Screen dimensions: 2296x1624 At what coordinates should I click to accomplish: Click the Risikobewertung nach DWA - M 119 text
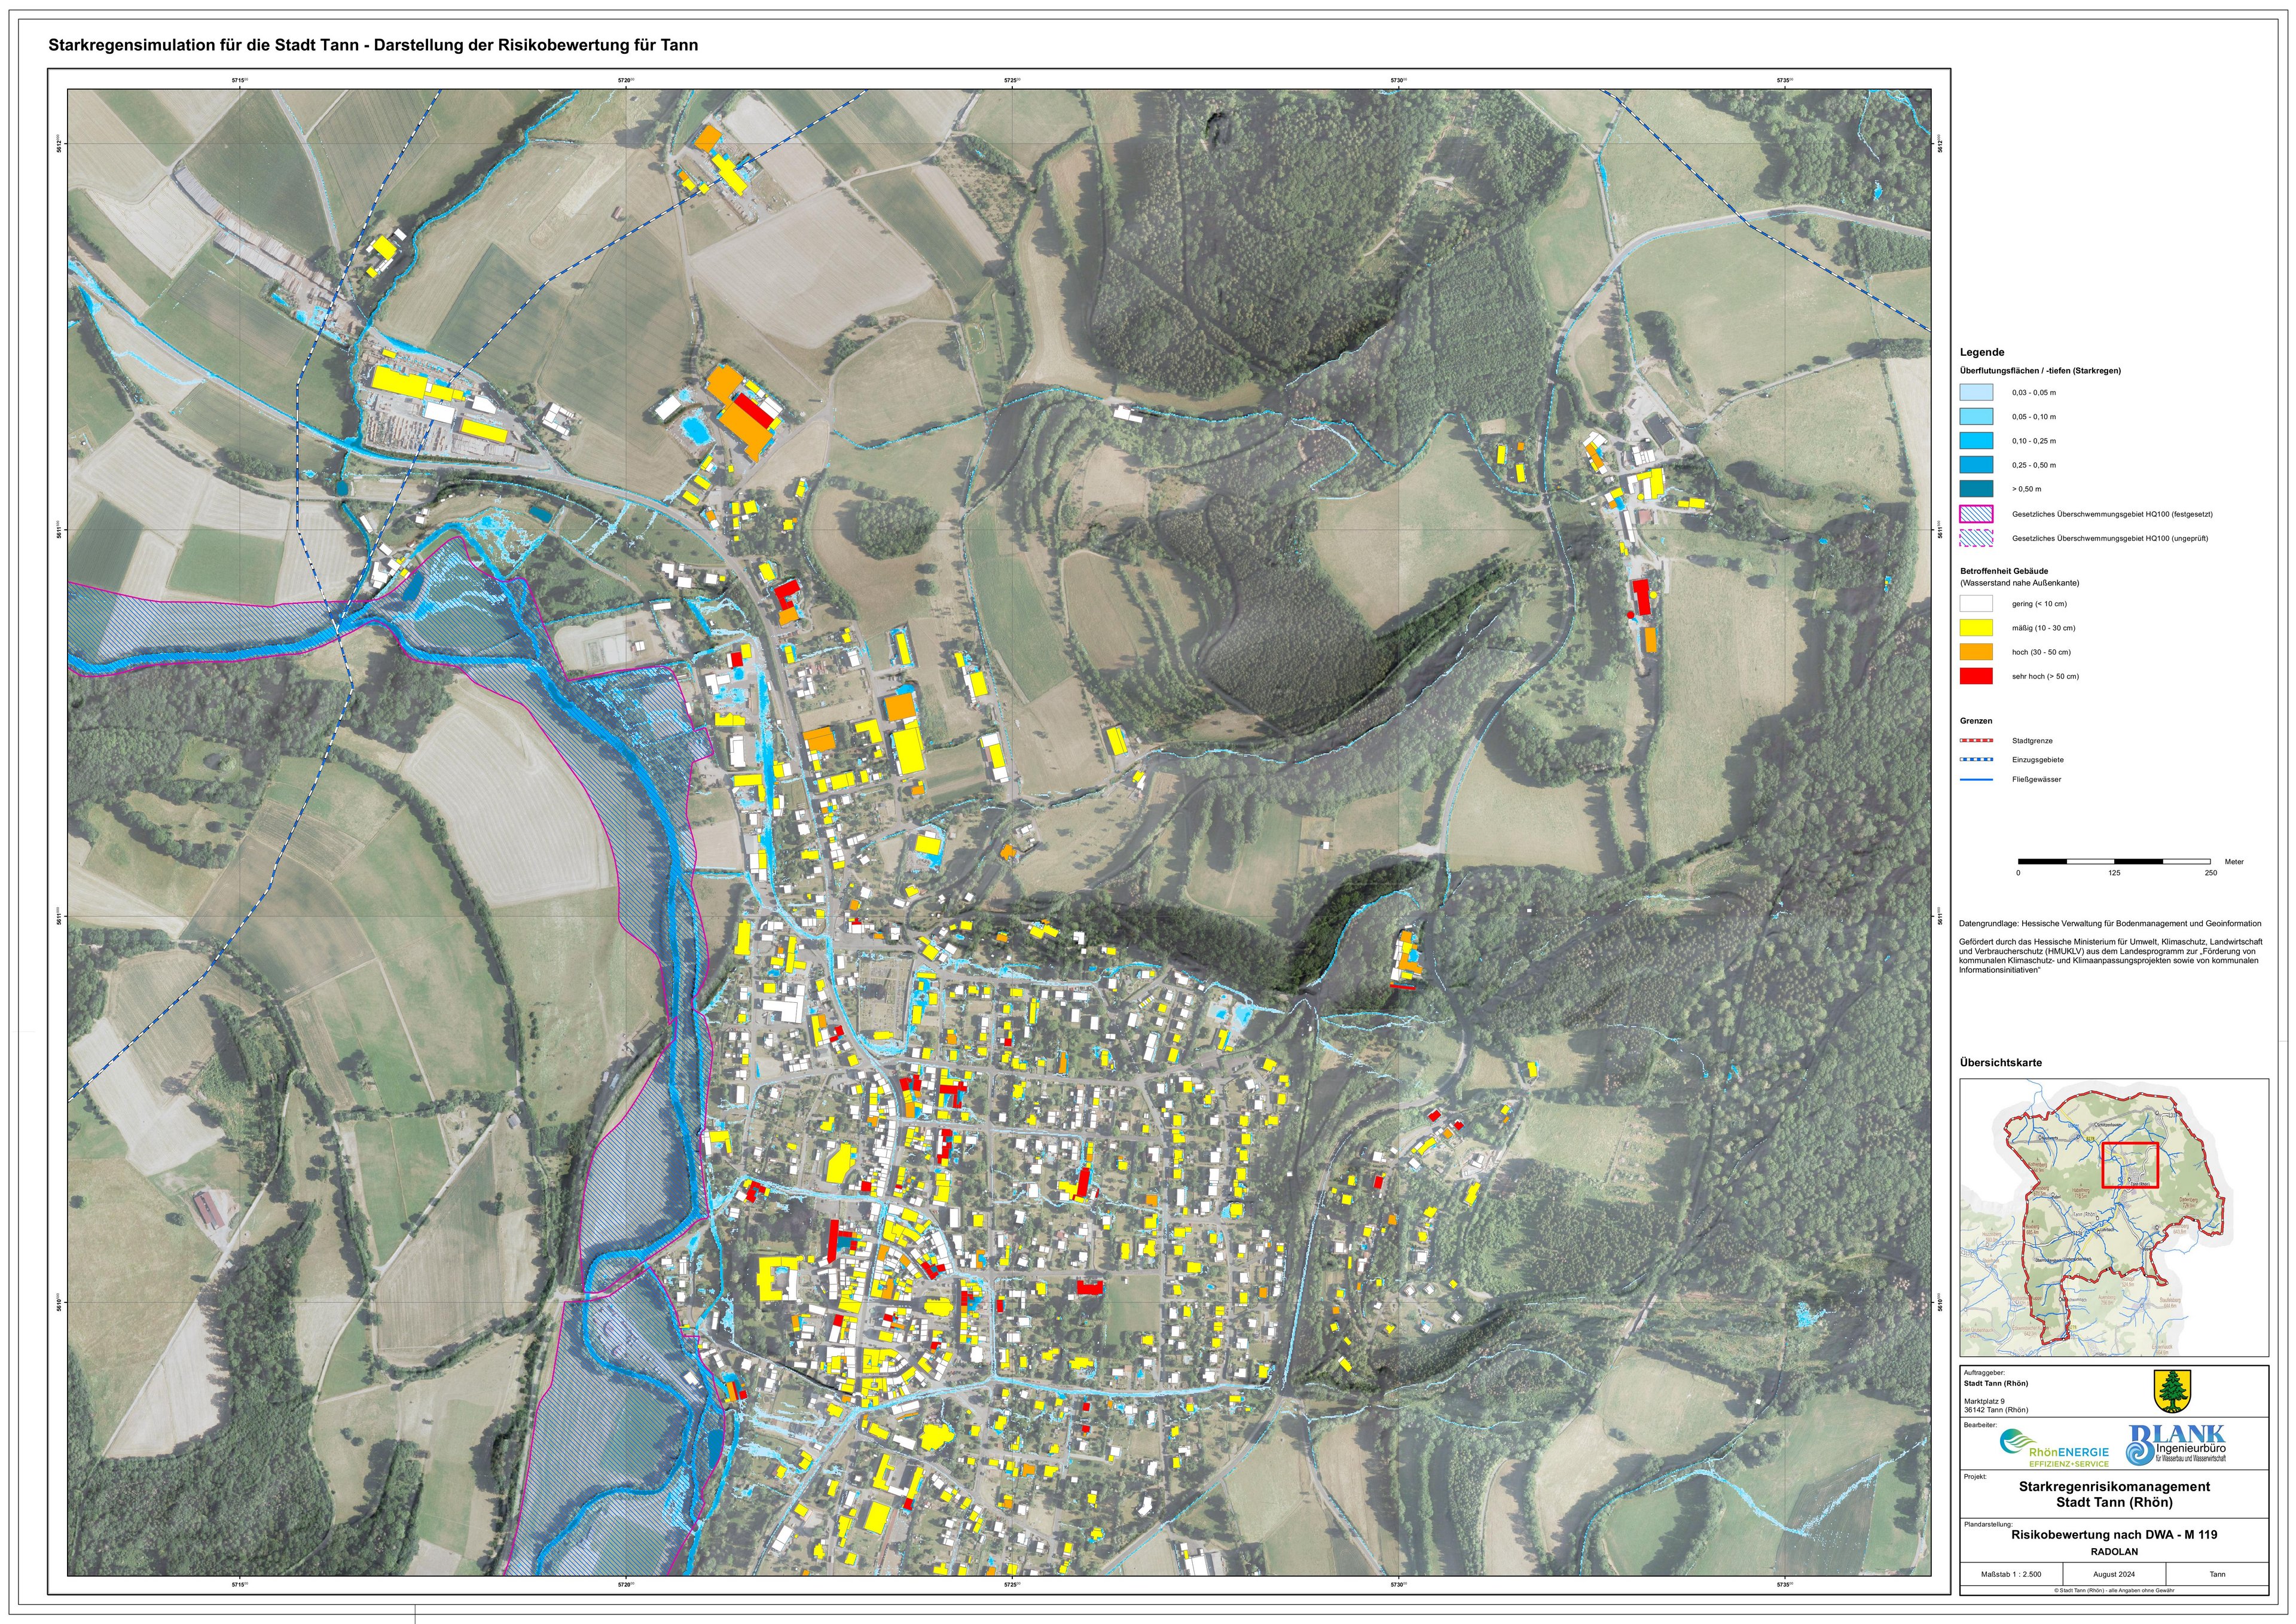pyautogui.click(x=2114, y=1534)
